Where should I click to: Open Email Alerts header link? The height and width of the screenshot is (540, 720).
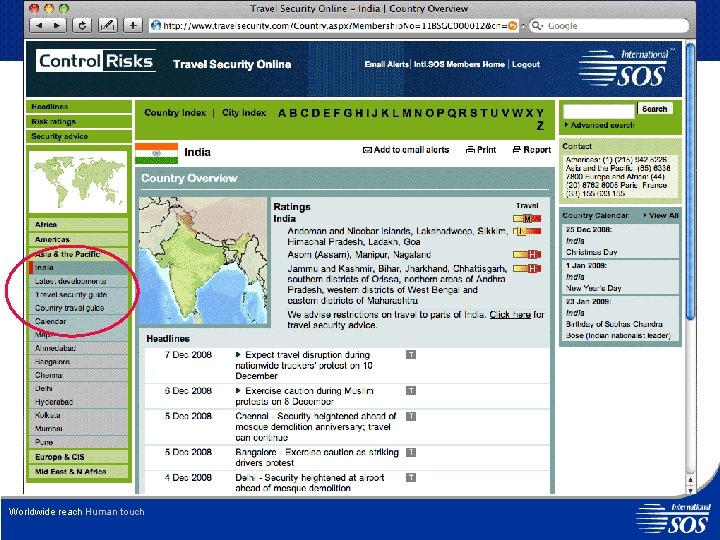tap(386, 64)
